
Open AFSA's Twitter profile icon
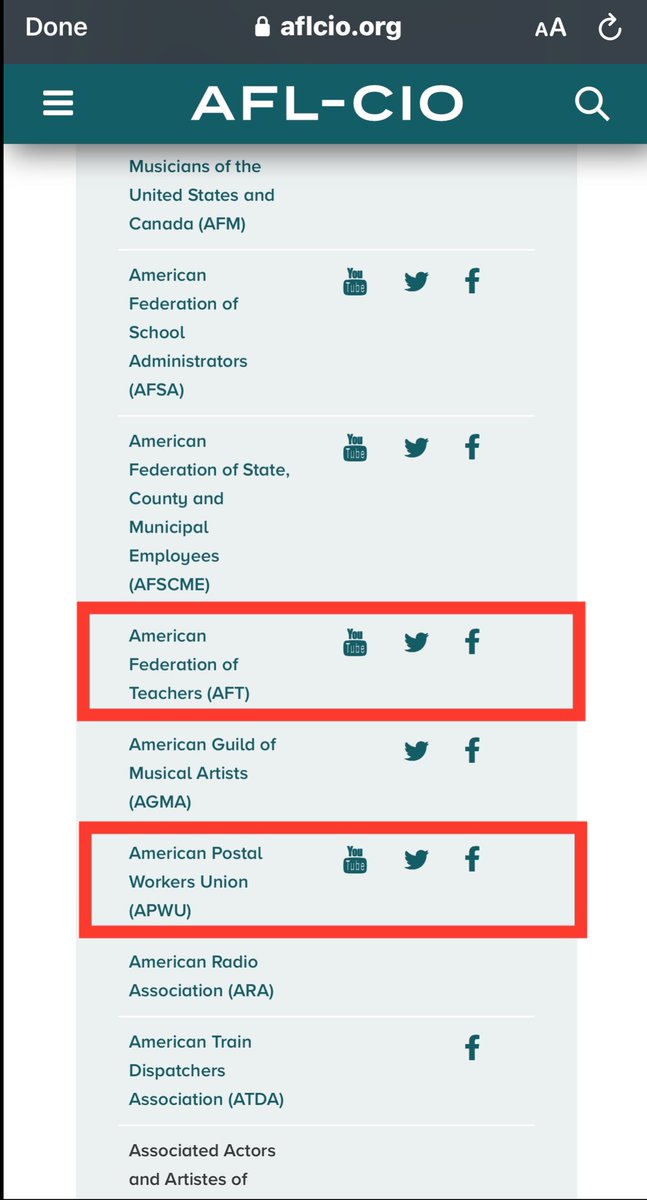tap(417, 281)
